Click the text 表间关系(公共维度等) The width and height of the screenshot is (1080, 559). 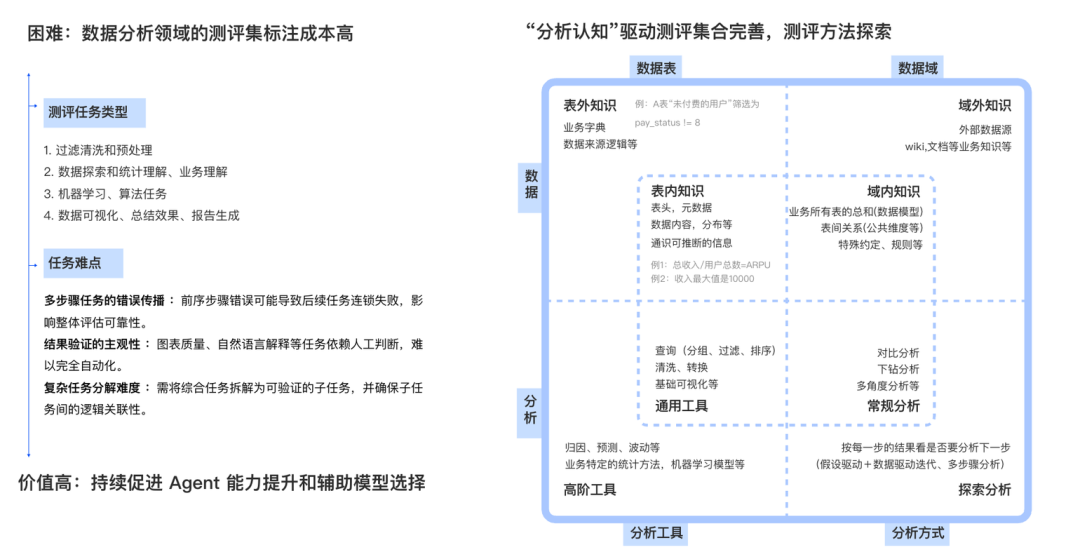coord(871,228)
